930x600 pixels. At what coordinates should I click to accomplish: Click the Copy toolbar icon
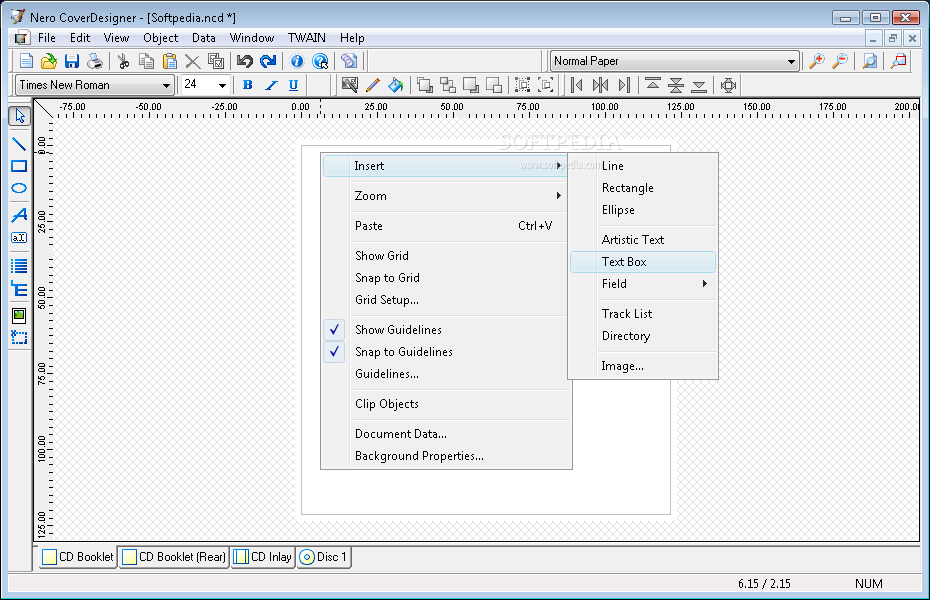146,61
